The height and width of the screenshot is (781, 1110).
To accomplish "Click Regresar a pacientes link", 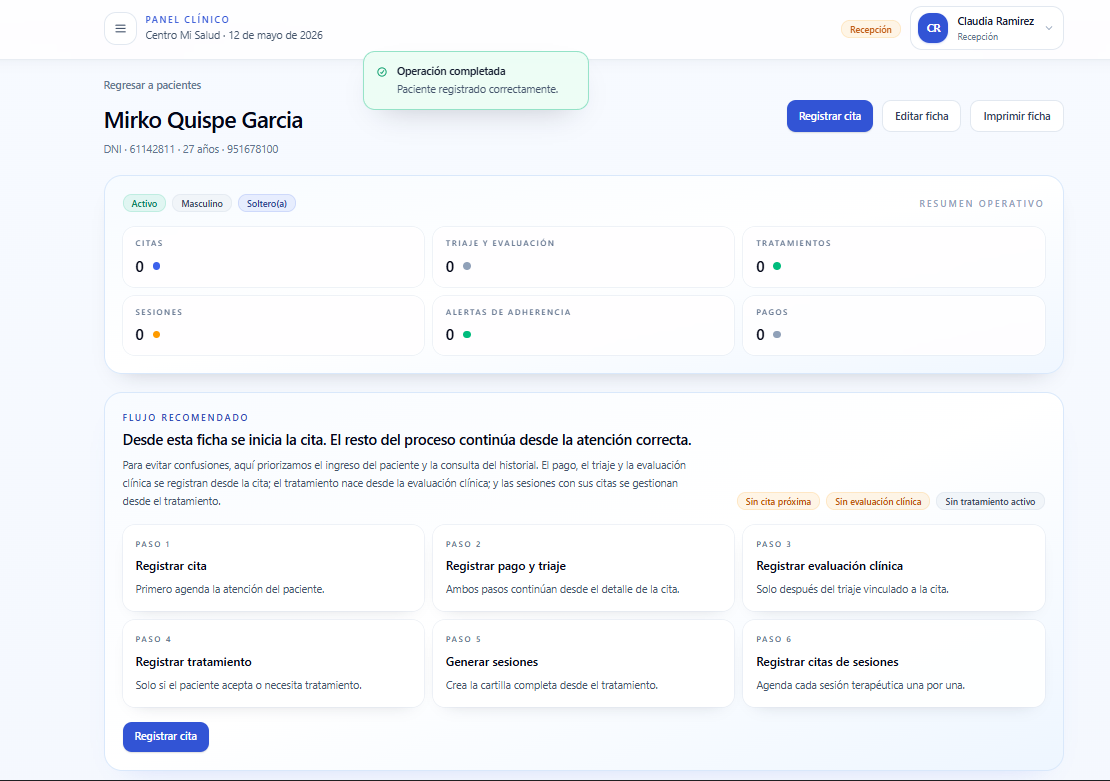I will [x=152, y=85].
